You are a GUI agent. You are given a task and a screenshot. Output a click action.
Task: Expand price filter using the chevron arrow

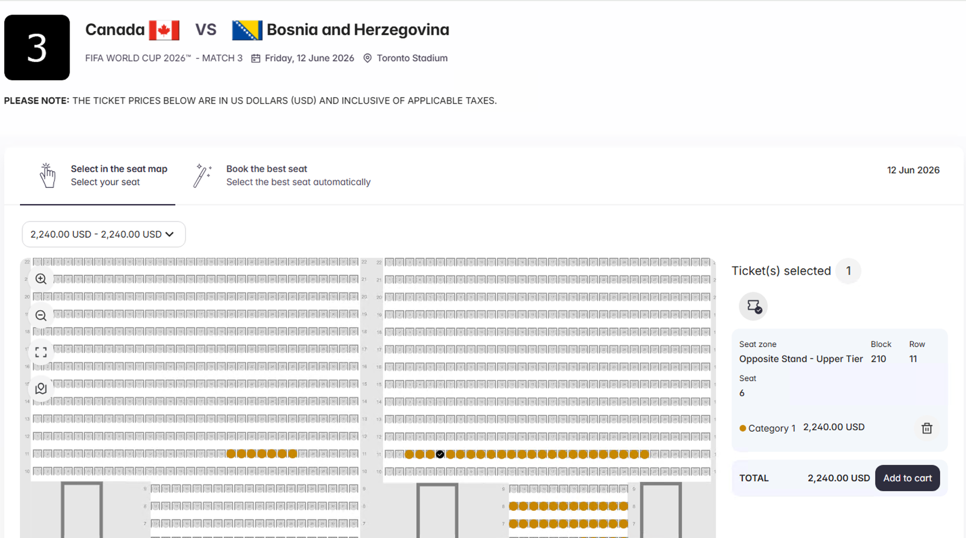tap(170, 234)
